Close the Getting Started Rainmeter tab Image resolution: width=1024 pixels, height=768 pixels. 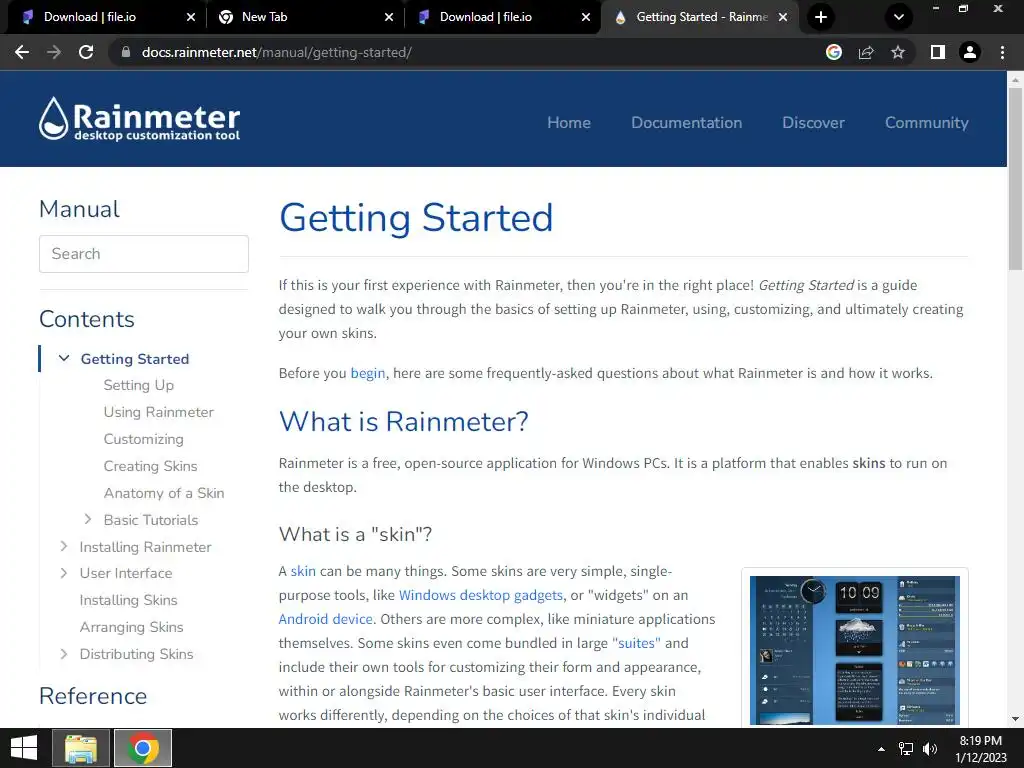783,17
